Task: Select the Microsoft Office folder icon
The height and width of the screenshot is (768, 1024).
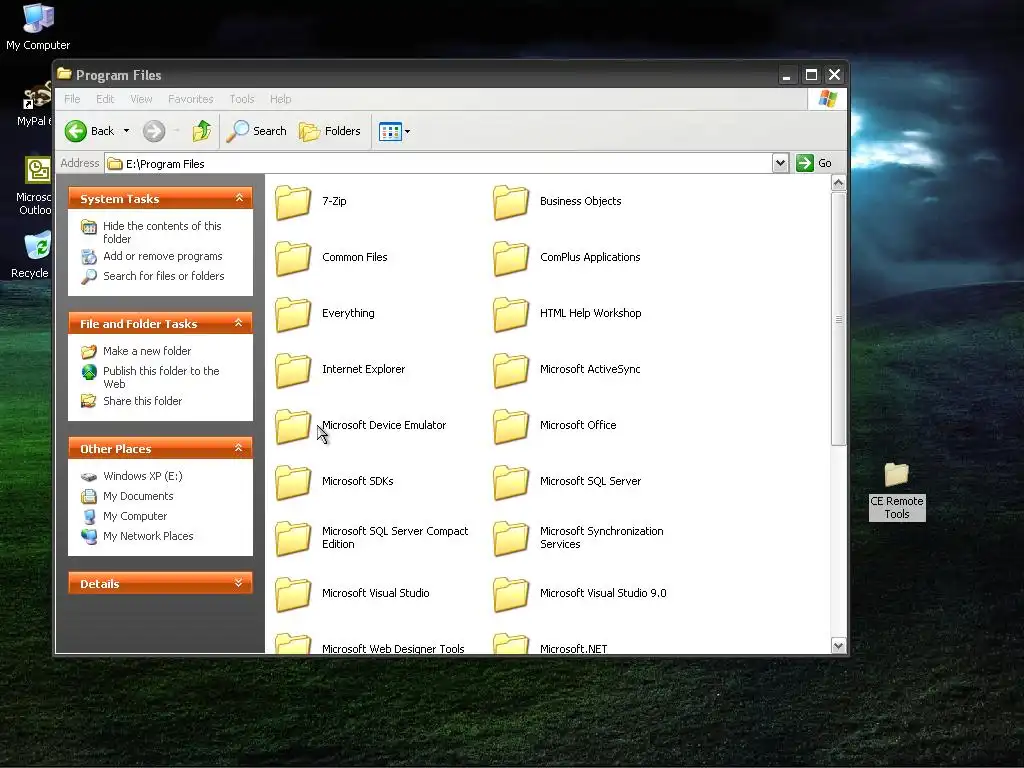Action: pos(511,426)
